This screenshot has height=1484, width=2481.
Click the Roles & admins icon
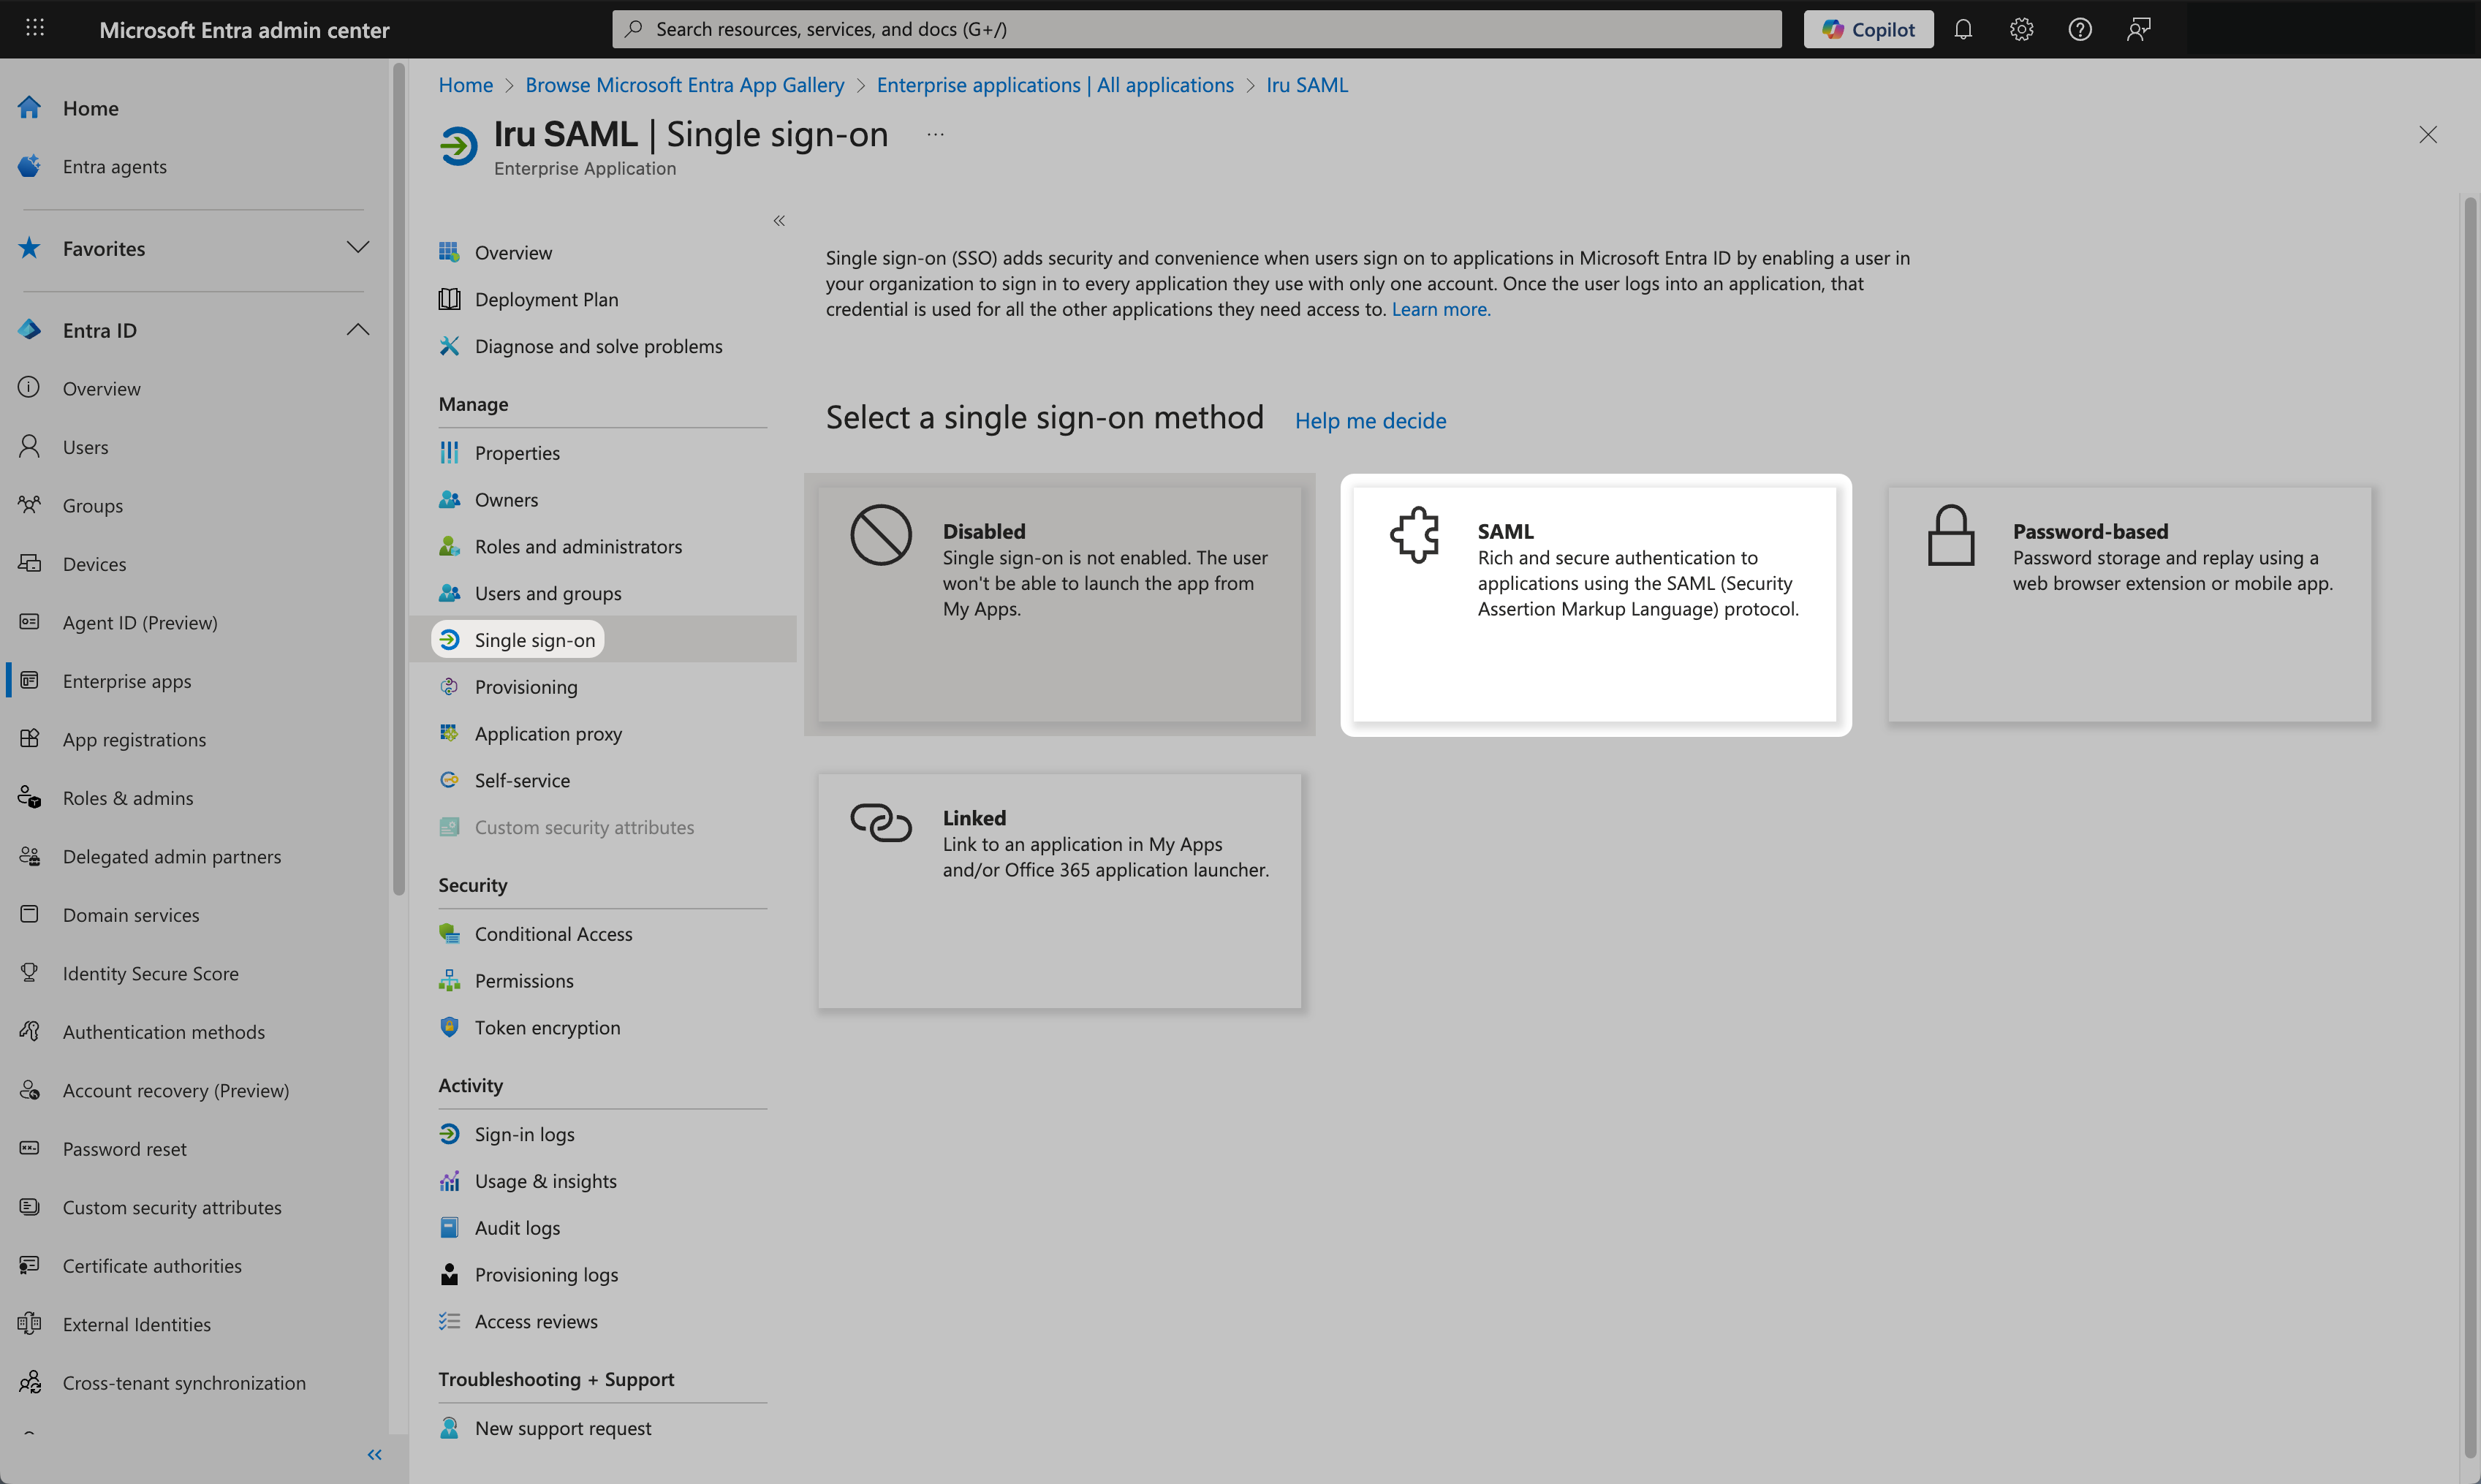[30, 797]
